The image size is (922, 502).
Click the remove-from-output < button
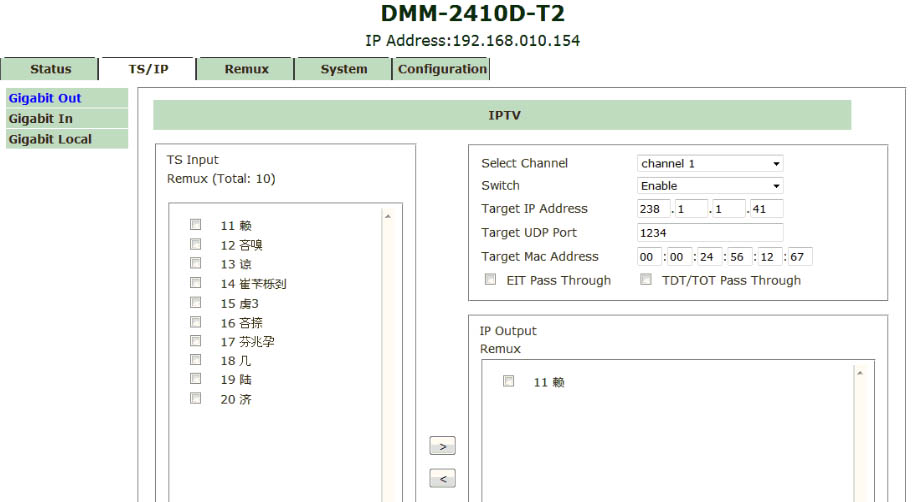[442, 478]
